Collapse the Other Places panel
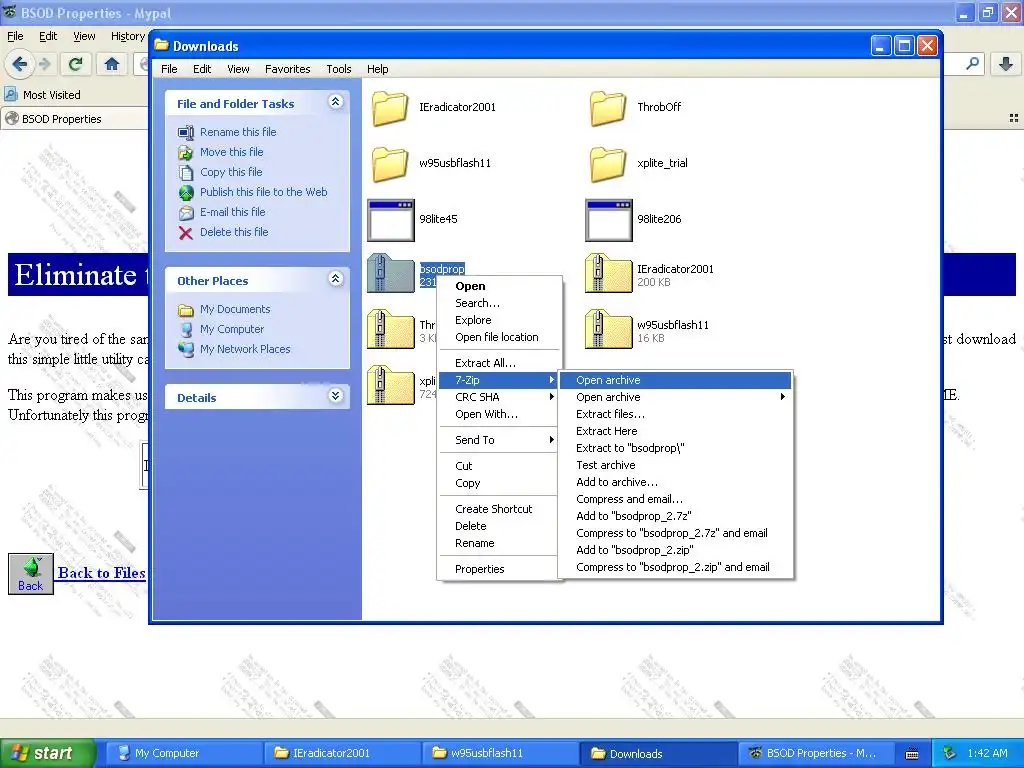The height and width of the screenshot is (768, 1024). [x=336, y=279]
